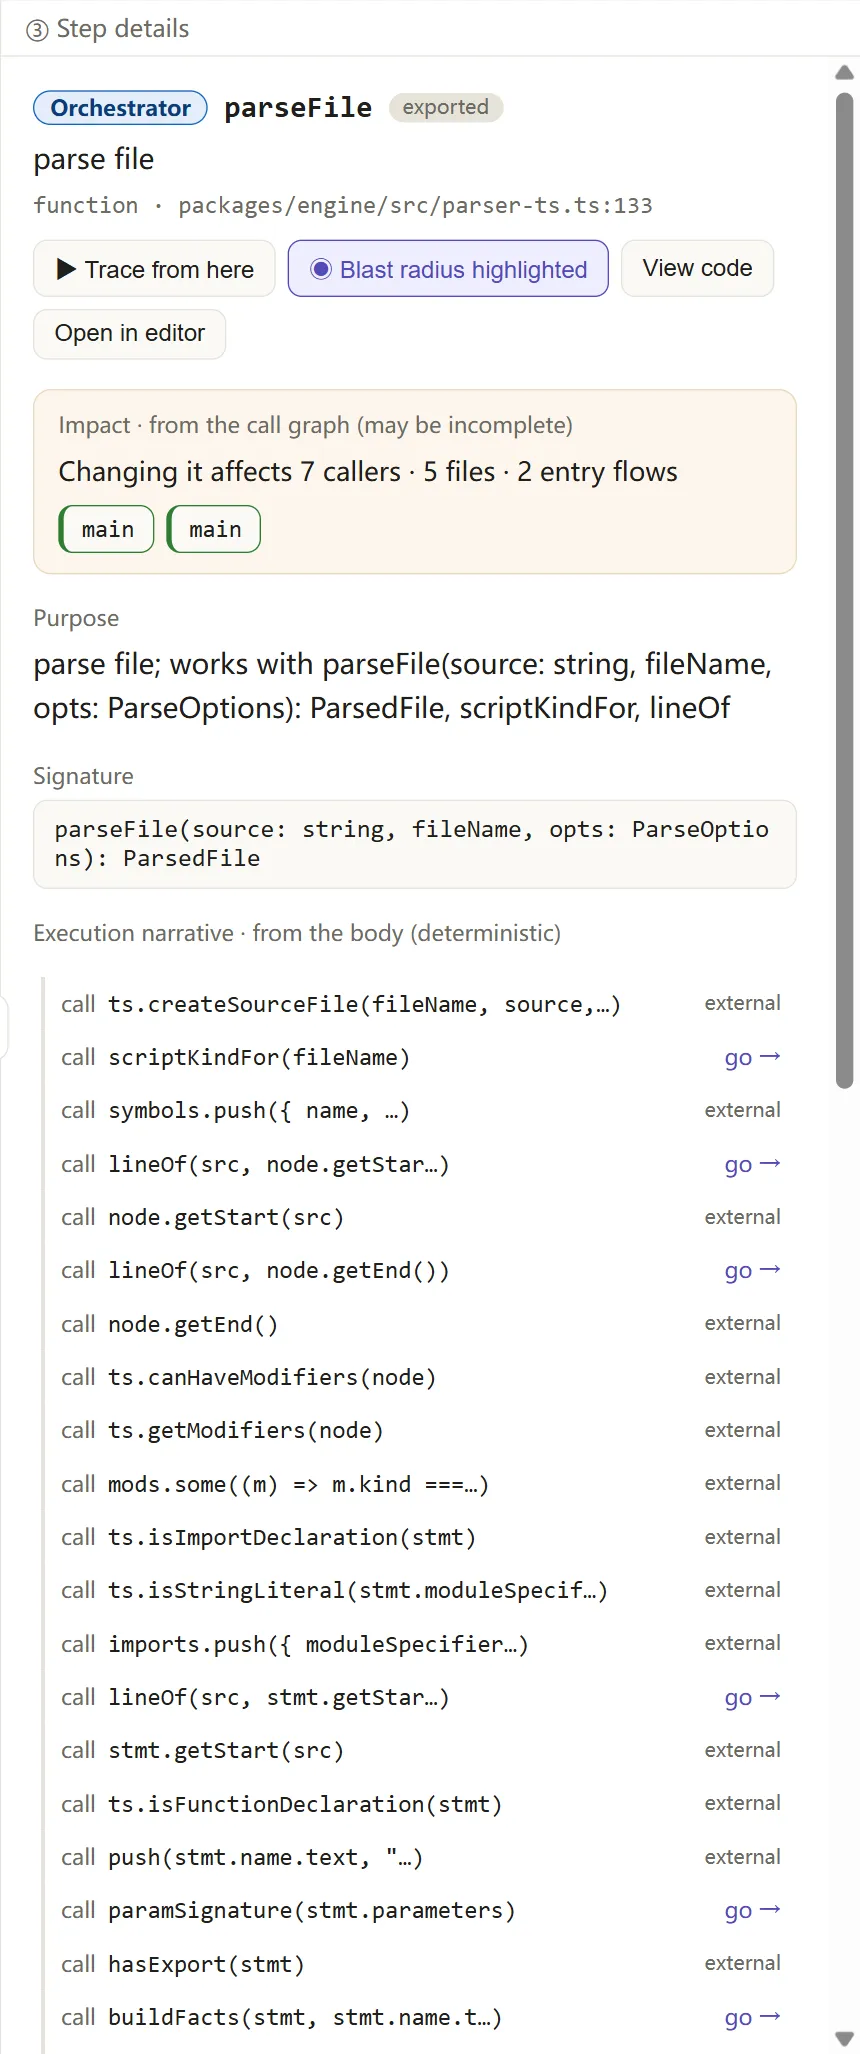Click the Impact summary text
Viewport: 860px width, 2054px height.
coord(368,471)
